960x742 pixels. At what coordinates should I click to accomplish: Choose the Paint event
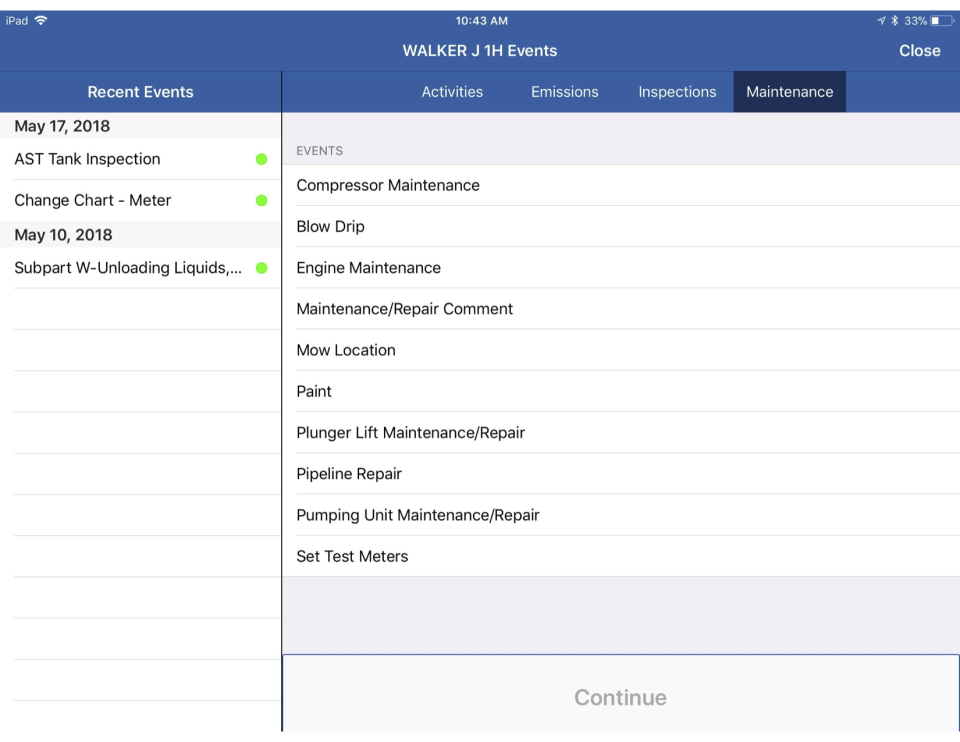pyautogui.click(x=314, y=392)
